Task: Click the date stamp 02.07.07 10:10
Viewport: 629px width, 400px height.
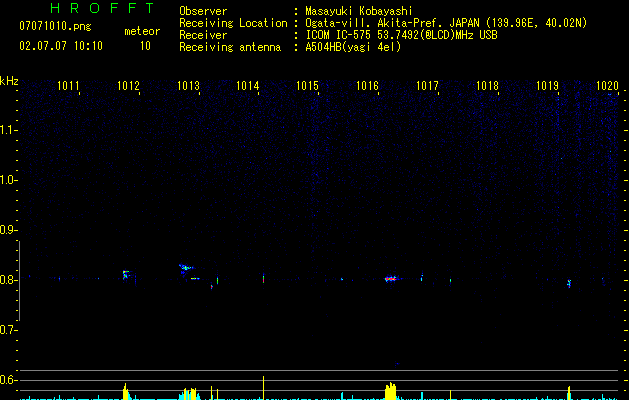Action: click(x=61, y=46)
